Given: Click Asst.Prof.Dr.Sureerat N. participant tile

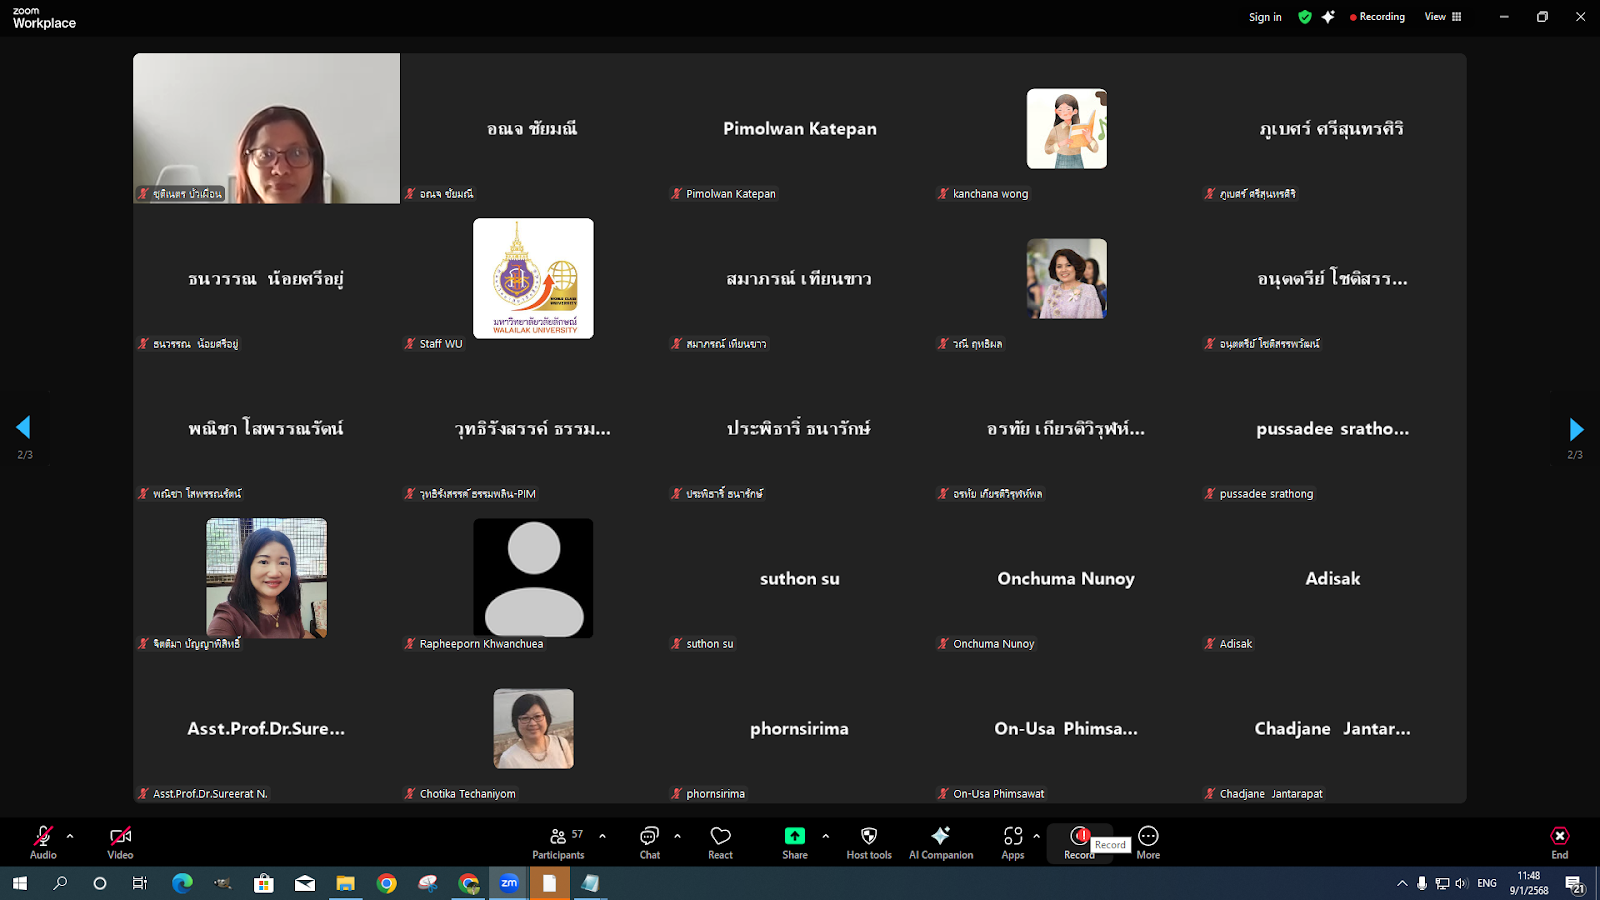Looking at the screenshot, I should pos(266,728).
